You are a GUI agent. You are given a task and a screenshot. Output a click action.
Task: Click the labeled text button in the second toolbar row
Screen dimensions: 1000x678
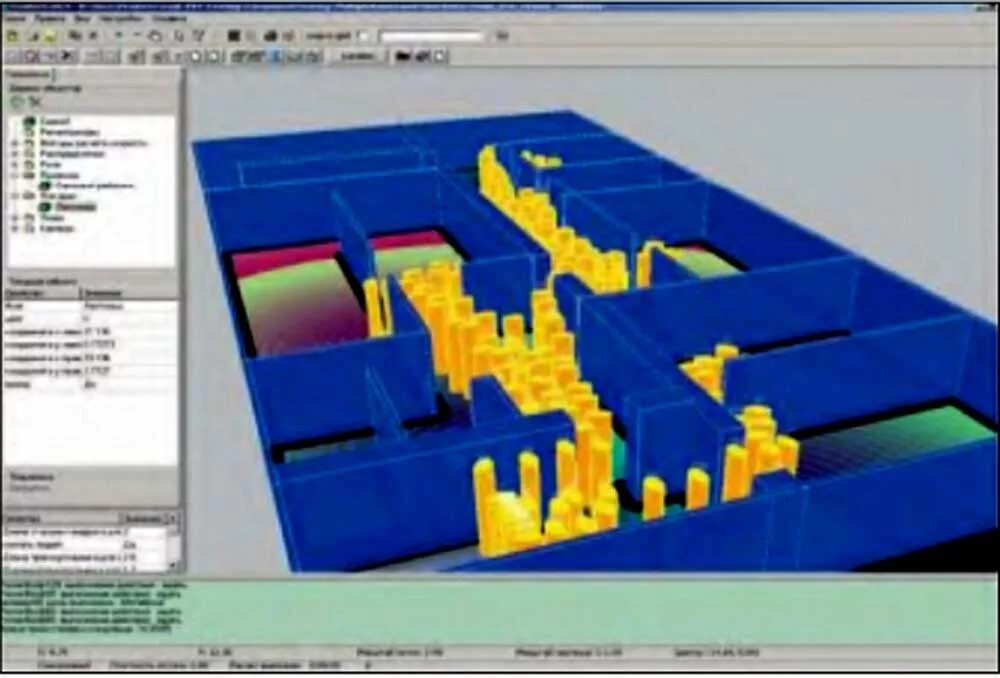[357, 56]
